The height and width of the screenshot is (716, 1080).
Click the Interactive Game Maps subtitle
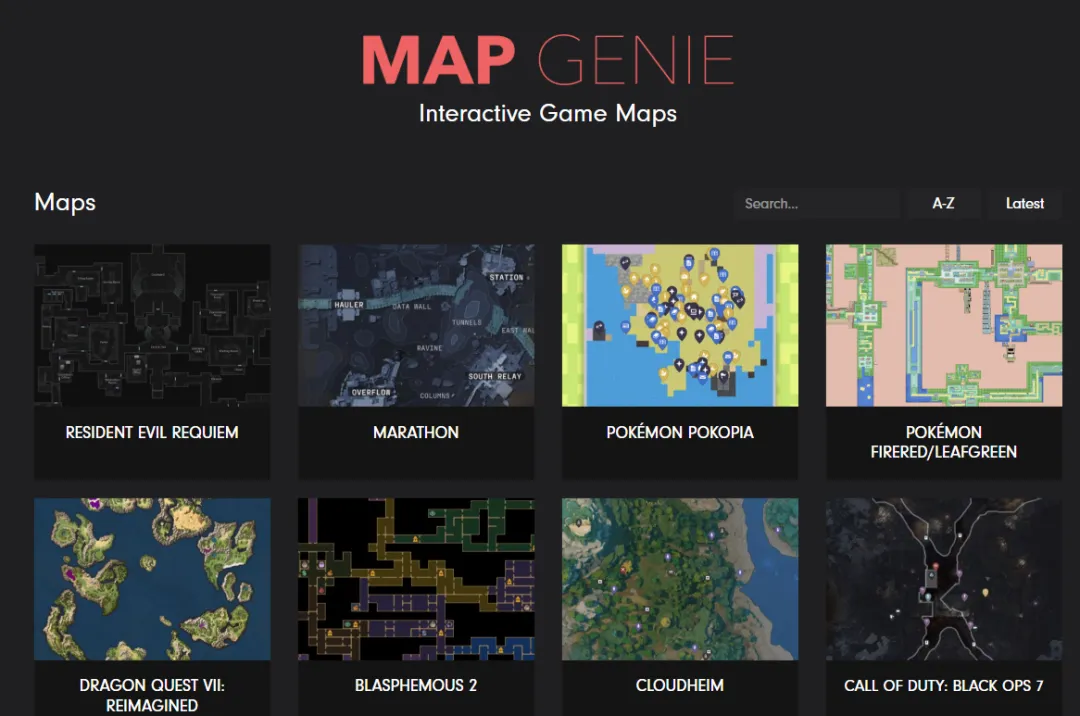548,114
